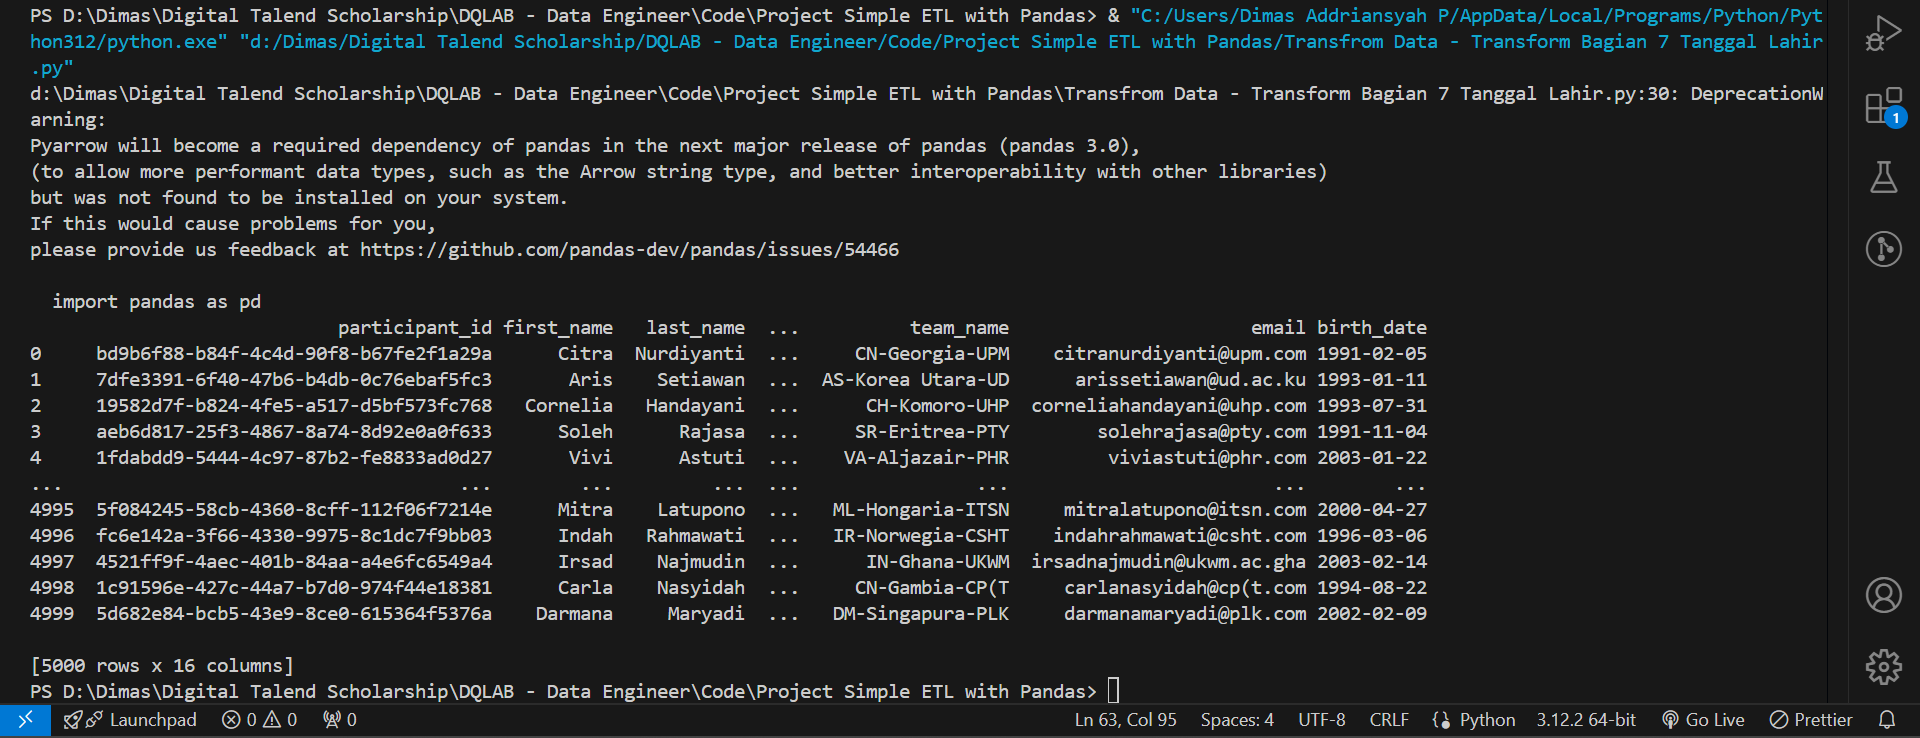
Task: Select indentation via Spaces: 4
Action: 1237,720
